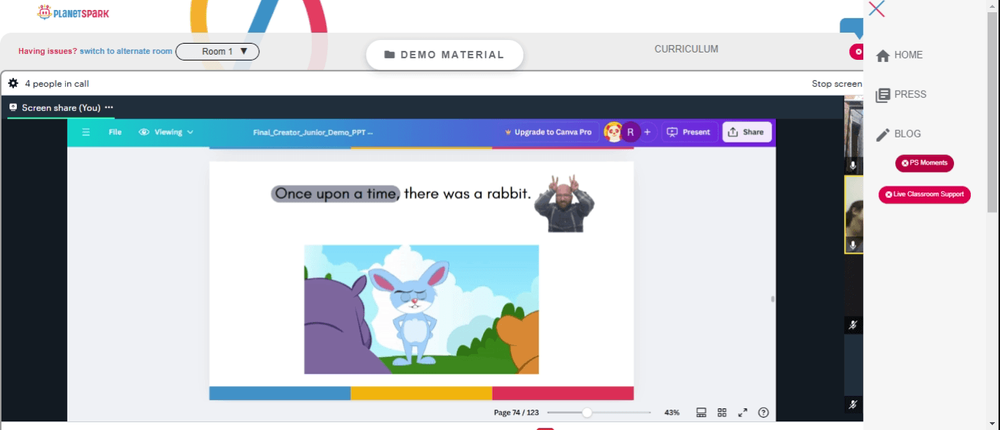The width and height of the screenshot is (1000, 430).
Task: Click the rabbit cartoon image on the slide
Action: (x=422, y=309)
